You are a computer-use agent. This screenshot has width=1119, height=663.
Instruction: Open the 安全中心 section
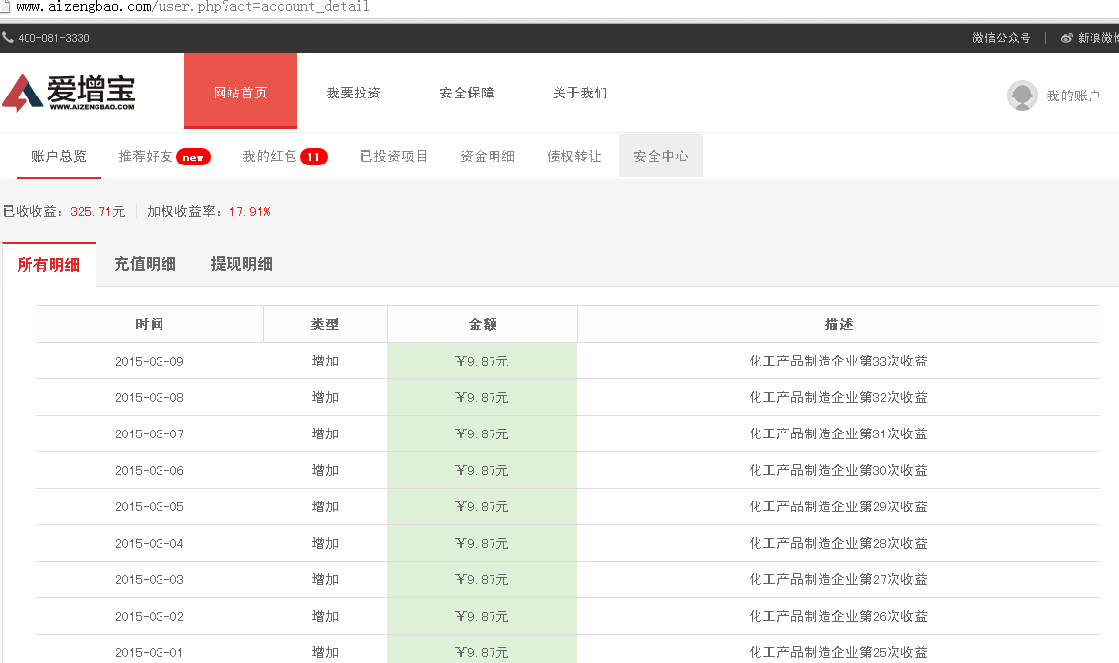[660, 156]
